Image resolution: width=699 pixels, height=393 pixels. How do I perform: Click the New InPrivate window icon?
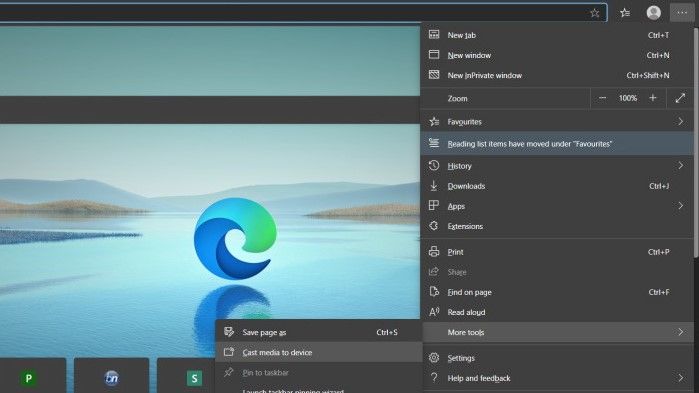point(434,75)
